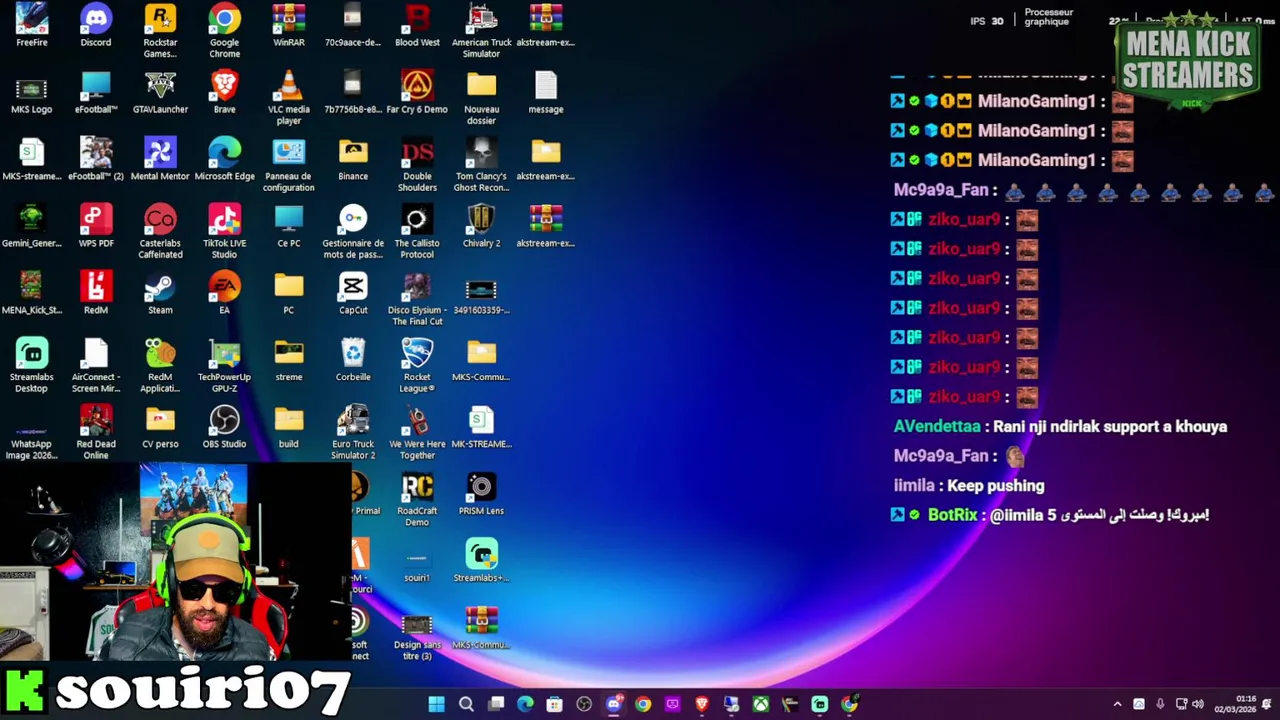Screen dimensions: 1280x720
Task: Open RoadCraft Demo desktop shortcut
Action: pos(417,499)
